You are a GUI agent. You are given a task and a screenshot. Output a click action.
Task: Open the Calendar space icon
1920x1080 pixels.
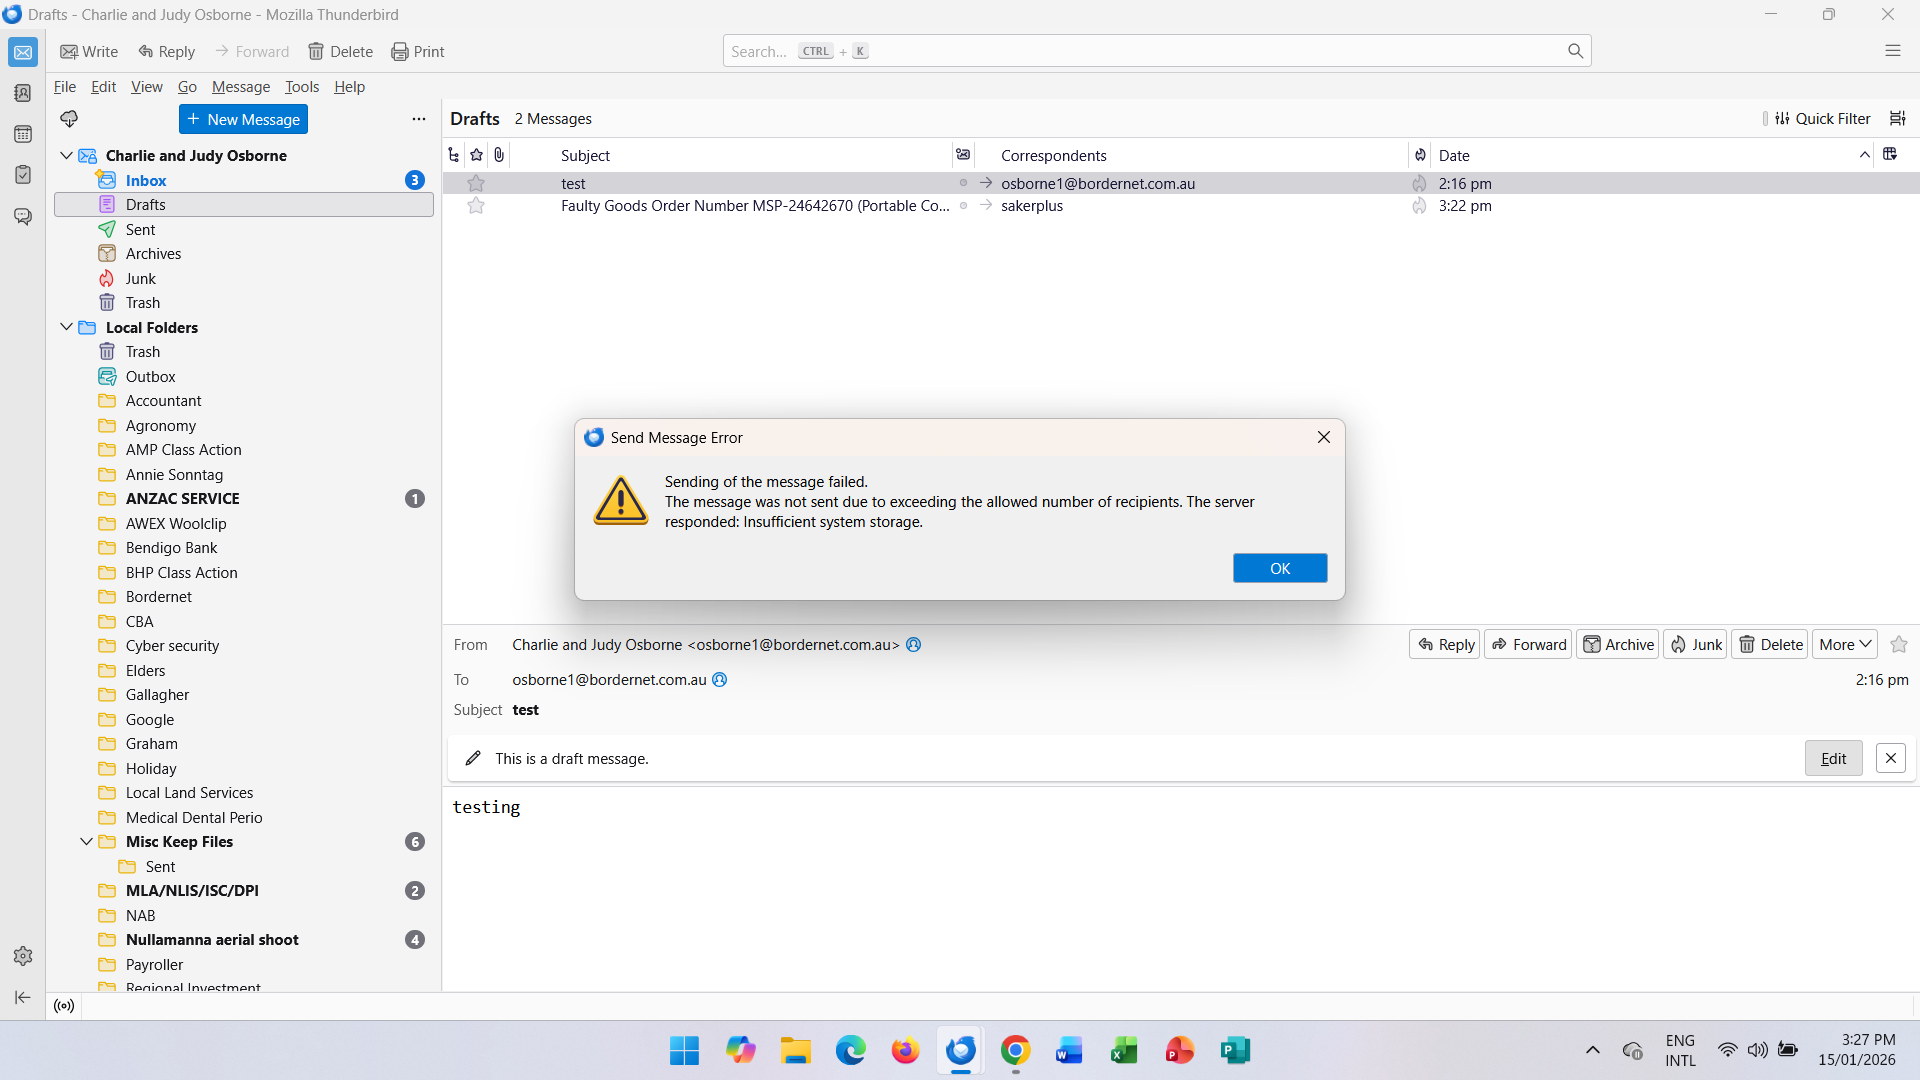coord(22,134)
